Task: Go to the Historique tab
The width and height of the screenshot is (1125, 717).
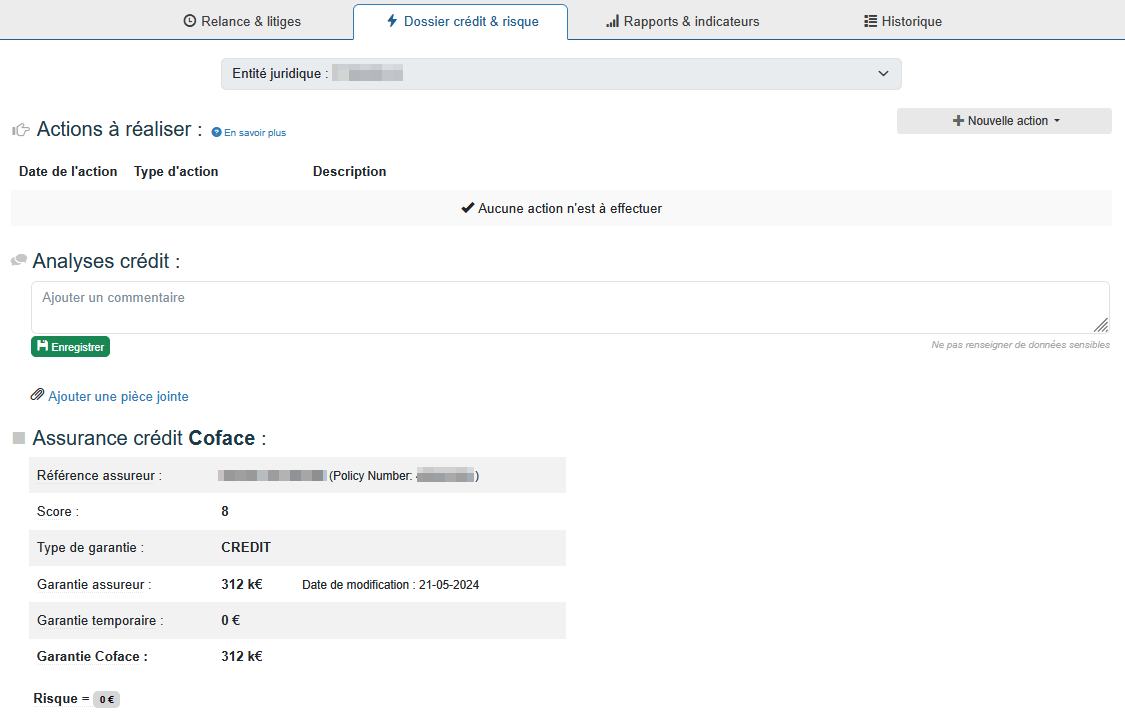Action: (911, 21)
